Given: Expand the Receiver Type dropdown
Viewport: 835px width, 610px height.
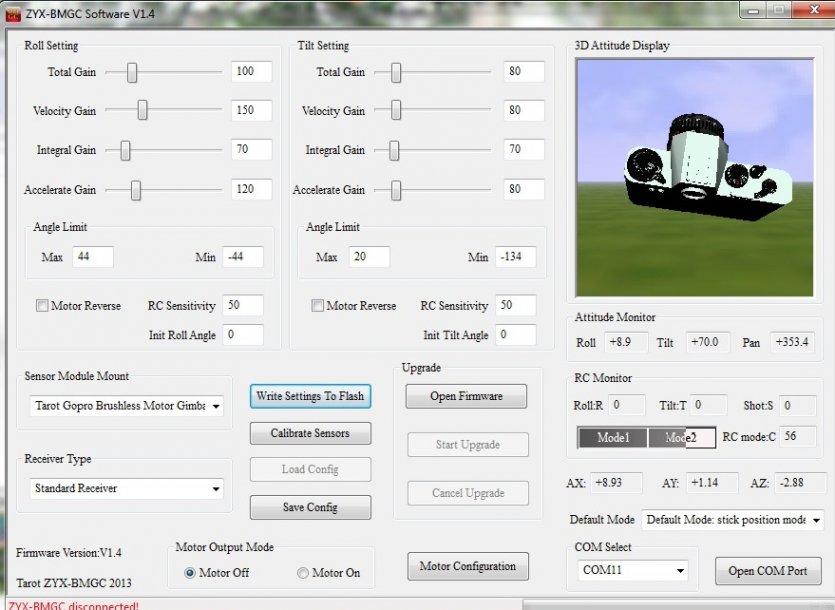Looking at the screenshot, I should (x=216, y=489).
